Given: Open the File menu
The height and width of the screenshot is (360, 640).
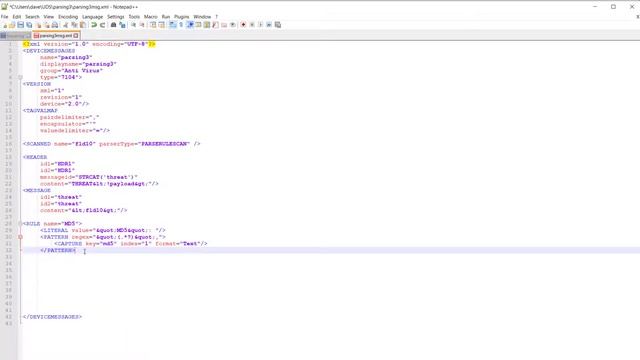Looking at the screenshot, I should pyautogui.click(x=4, y=17).
